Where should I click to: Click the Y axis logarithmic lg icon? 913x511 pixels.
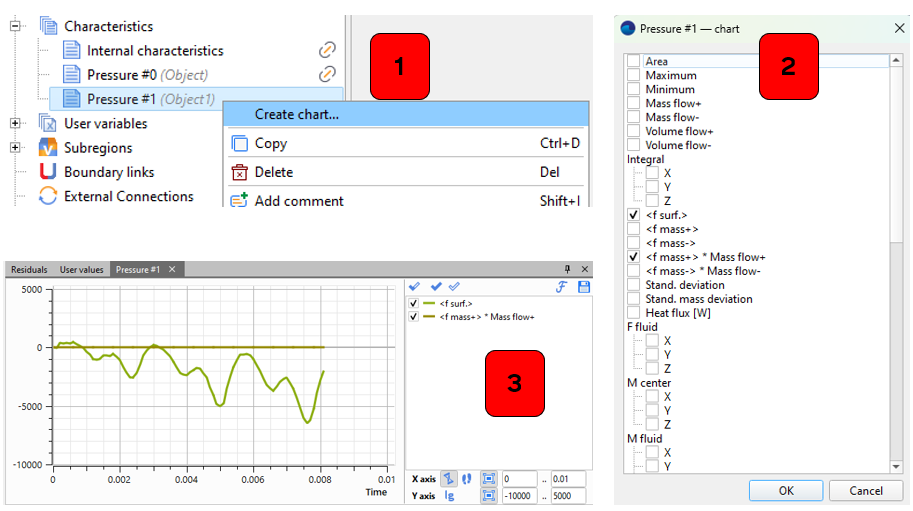coord(449,495)
